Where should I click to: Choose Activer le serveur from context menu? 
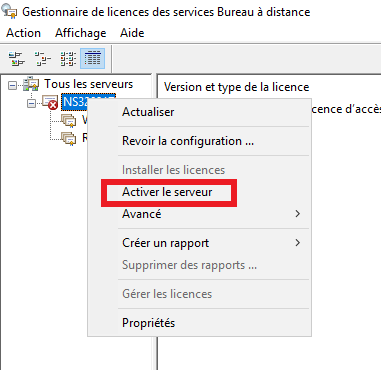[x=167, y=192]
